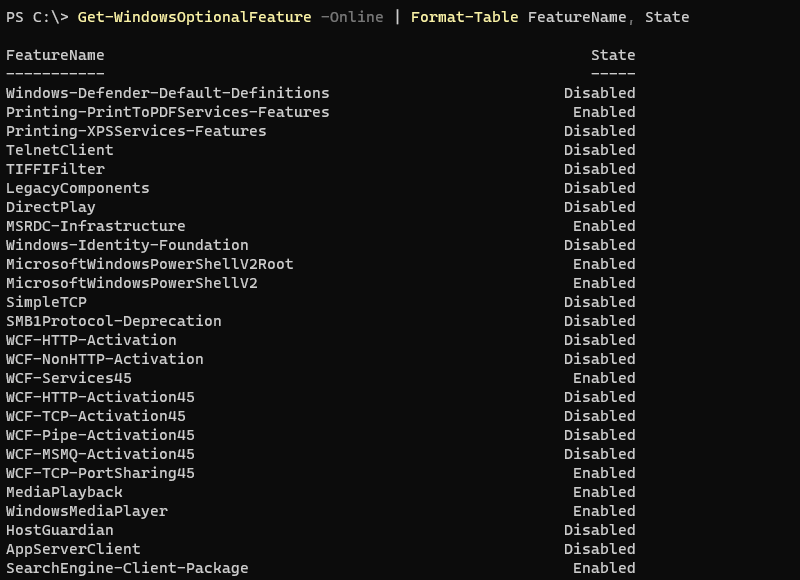
Task: Select the SMB1Protocol-Deprecation feature
Action: pos(114,321)
